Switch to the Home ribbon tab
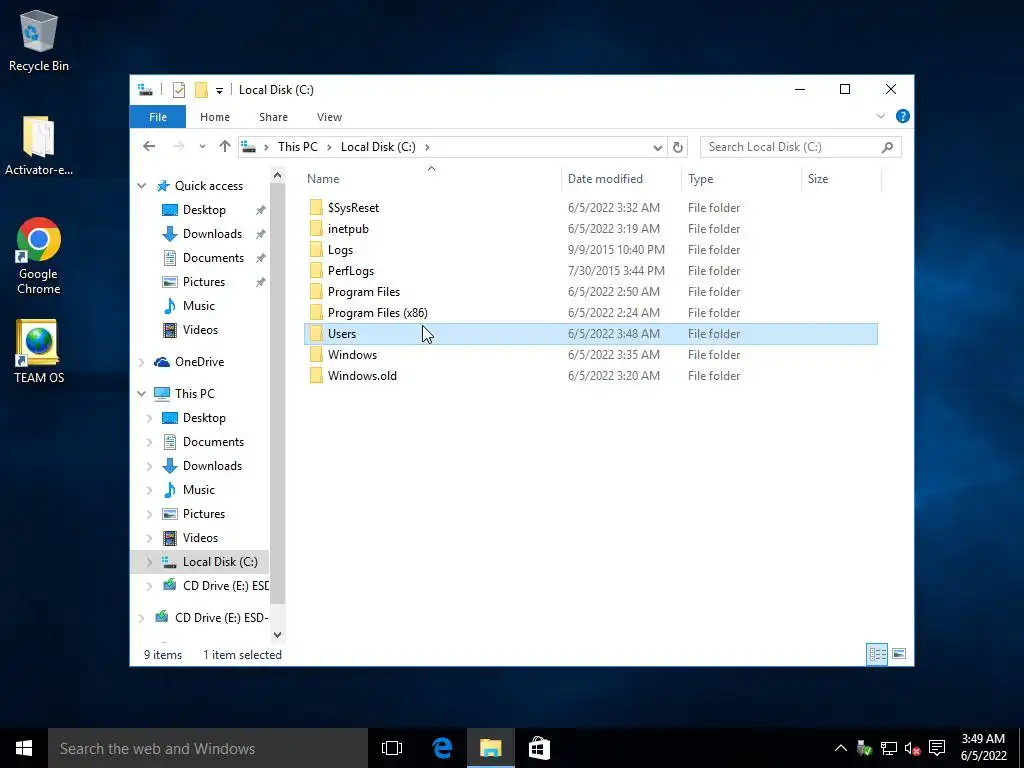The image size is (1024, 768). pos(215,117)
